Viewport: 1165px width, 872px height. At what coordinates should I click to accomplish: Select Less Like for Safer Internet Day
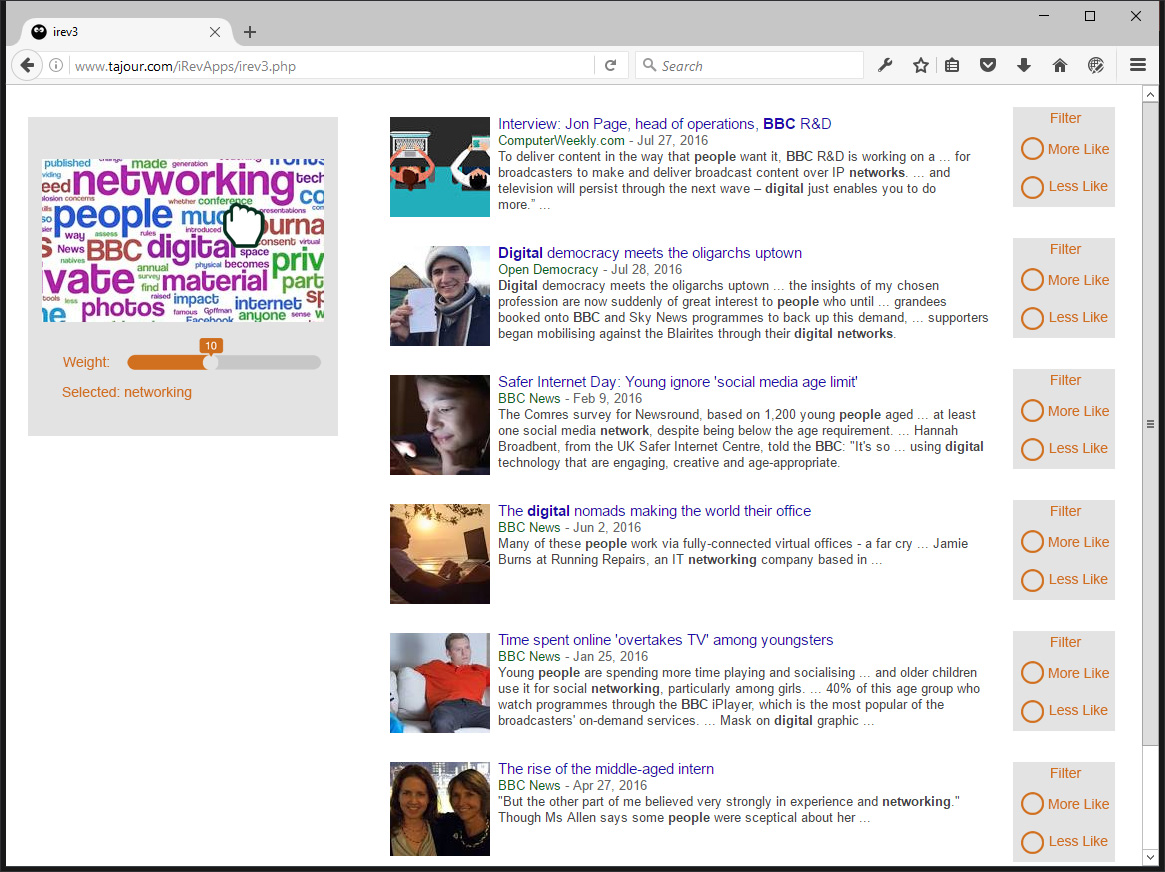[x=1032, y=449]
